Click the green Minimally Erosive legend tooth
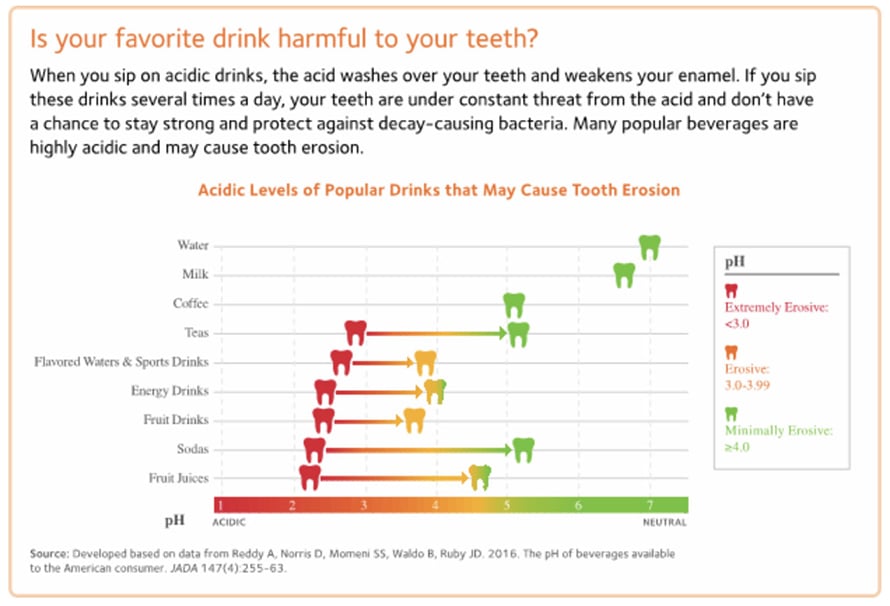The width and height of the screenshot is (890, 606). click(731, 414)
